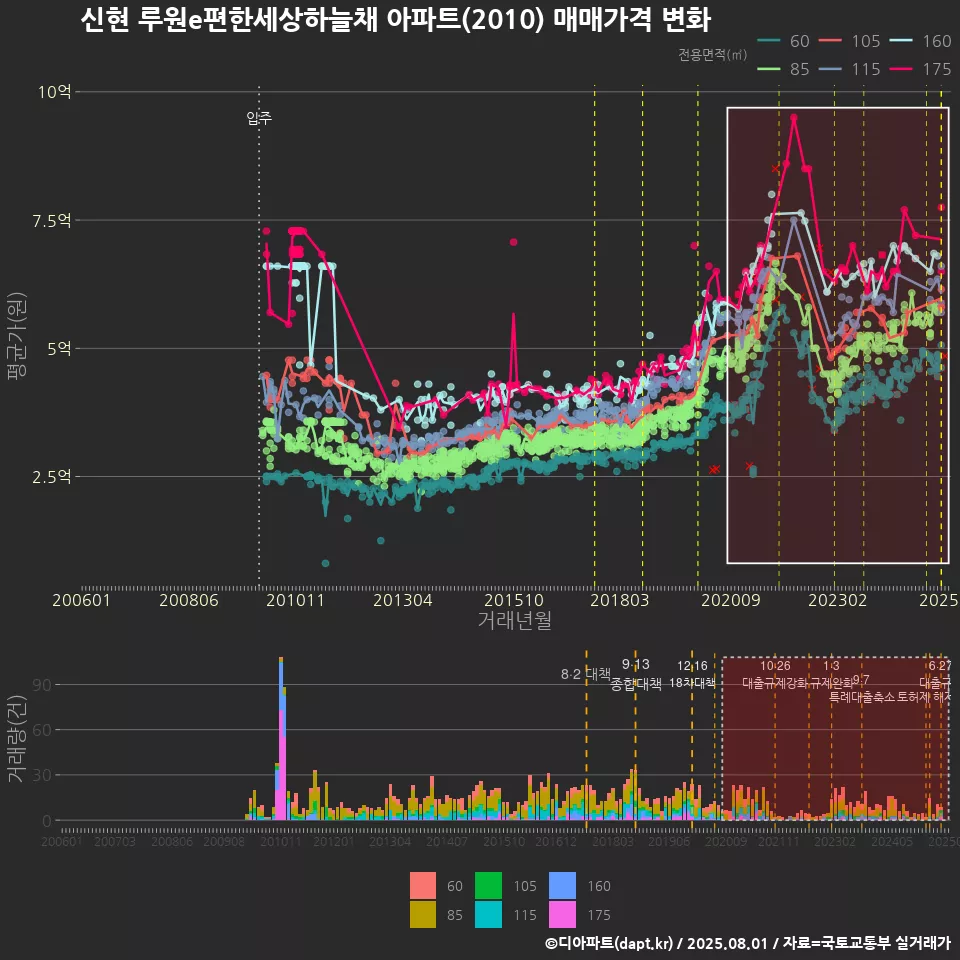The image size is (960, 960).
Task: Select the 60 line in top legend
Action: tap(770, 41)
